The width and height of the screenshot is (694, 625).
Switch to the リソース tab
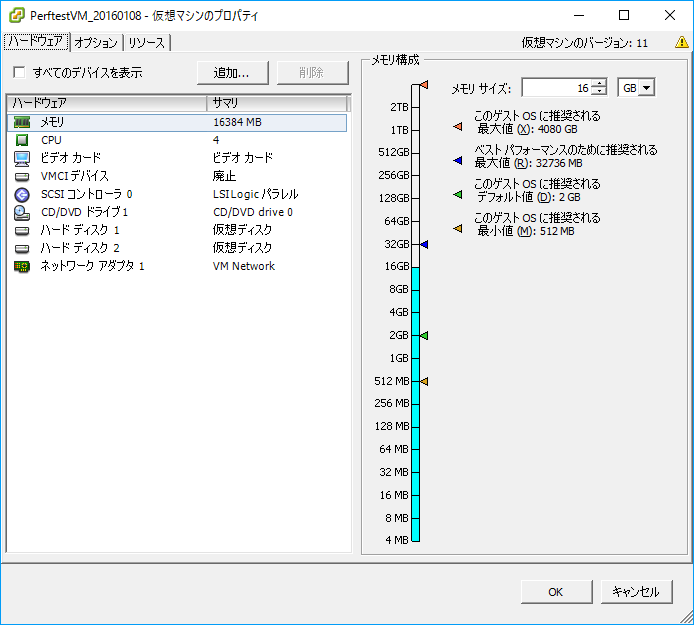tap(147, 43)
